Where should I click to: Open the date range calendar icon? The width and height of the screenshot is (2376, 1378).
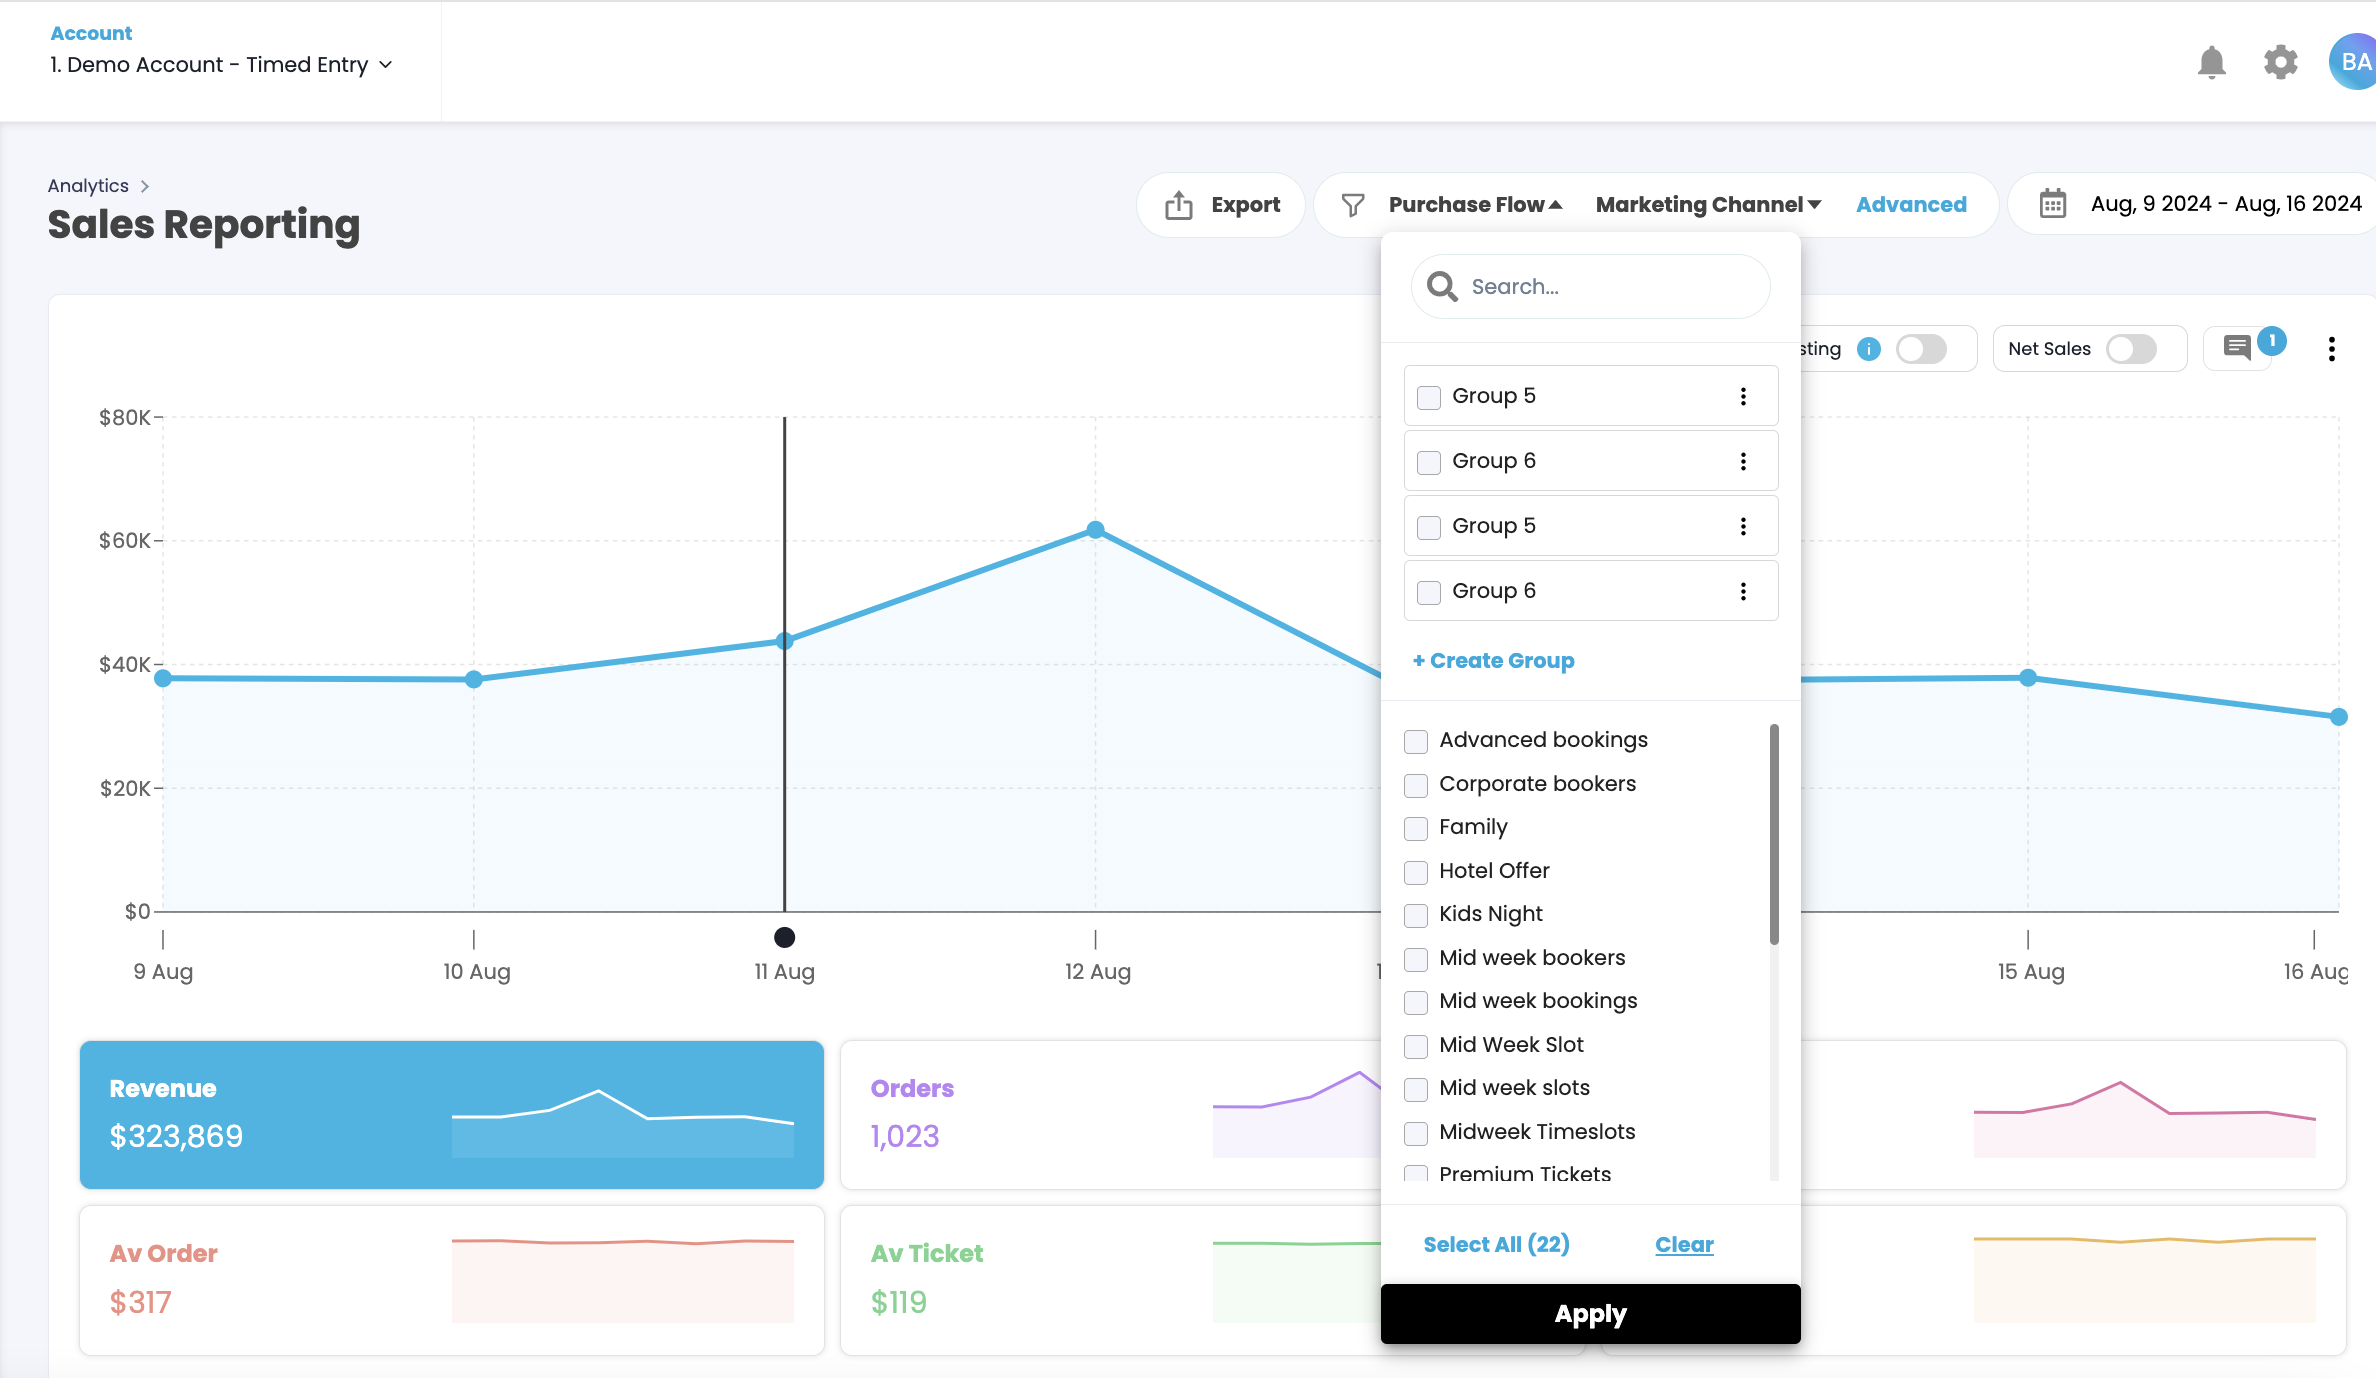coord(2052,204)
